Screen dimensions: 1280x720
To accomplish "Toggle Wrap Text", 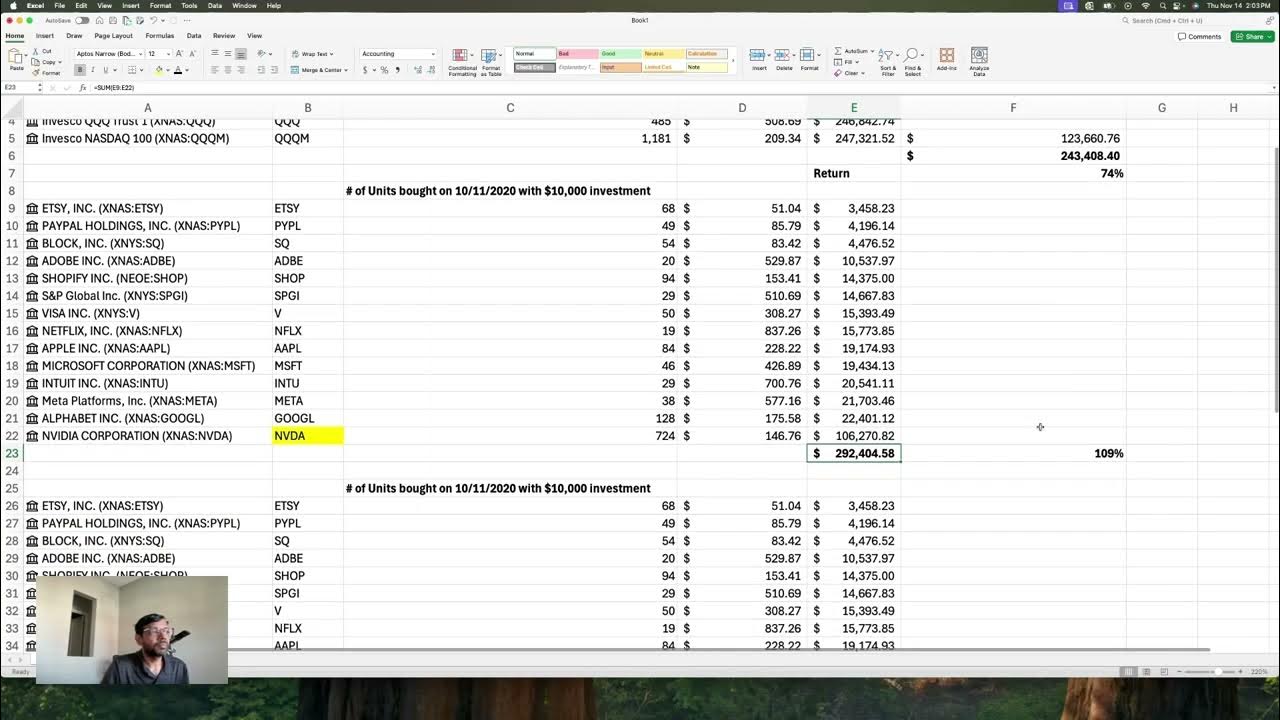I will [x=310, y=54].
